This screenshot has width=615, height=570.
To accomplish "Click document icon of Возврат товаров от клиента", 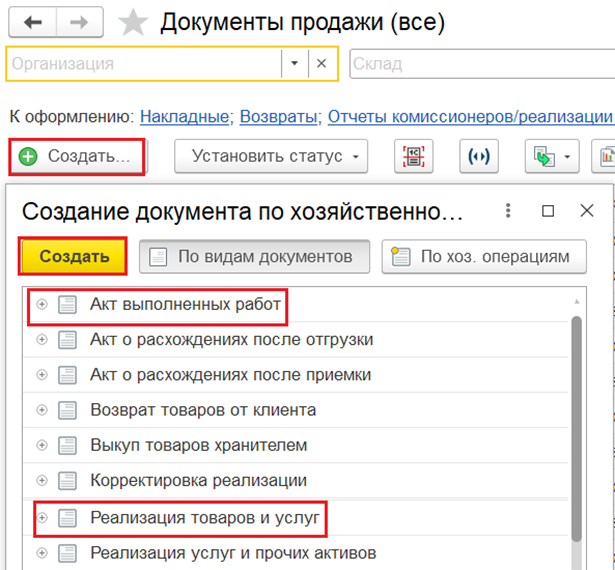I will coord(67,410).
